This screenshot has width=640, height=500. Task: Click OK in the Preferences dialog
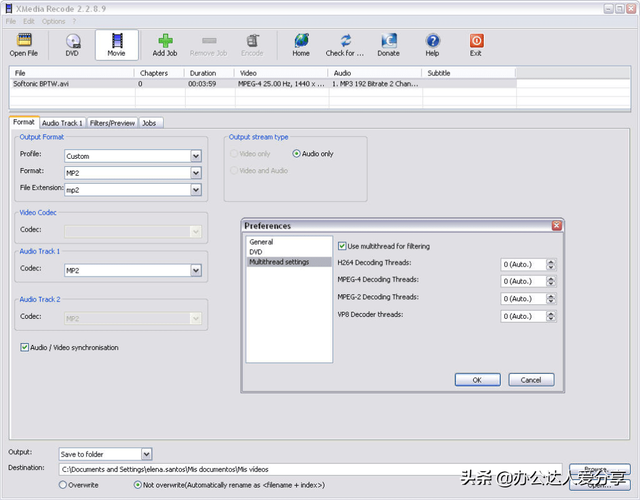pos(478,380)
